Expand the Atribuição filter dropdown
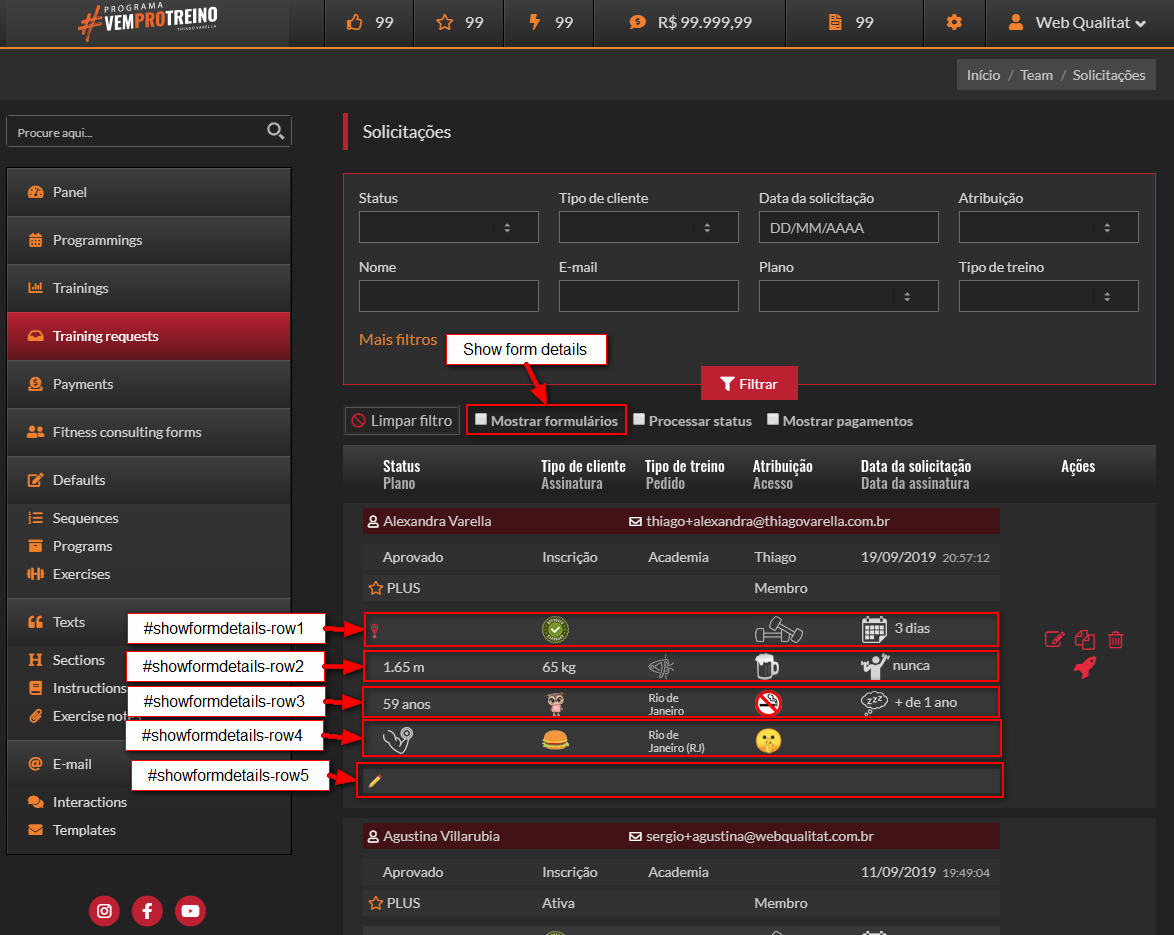 click(1048, 227)
